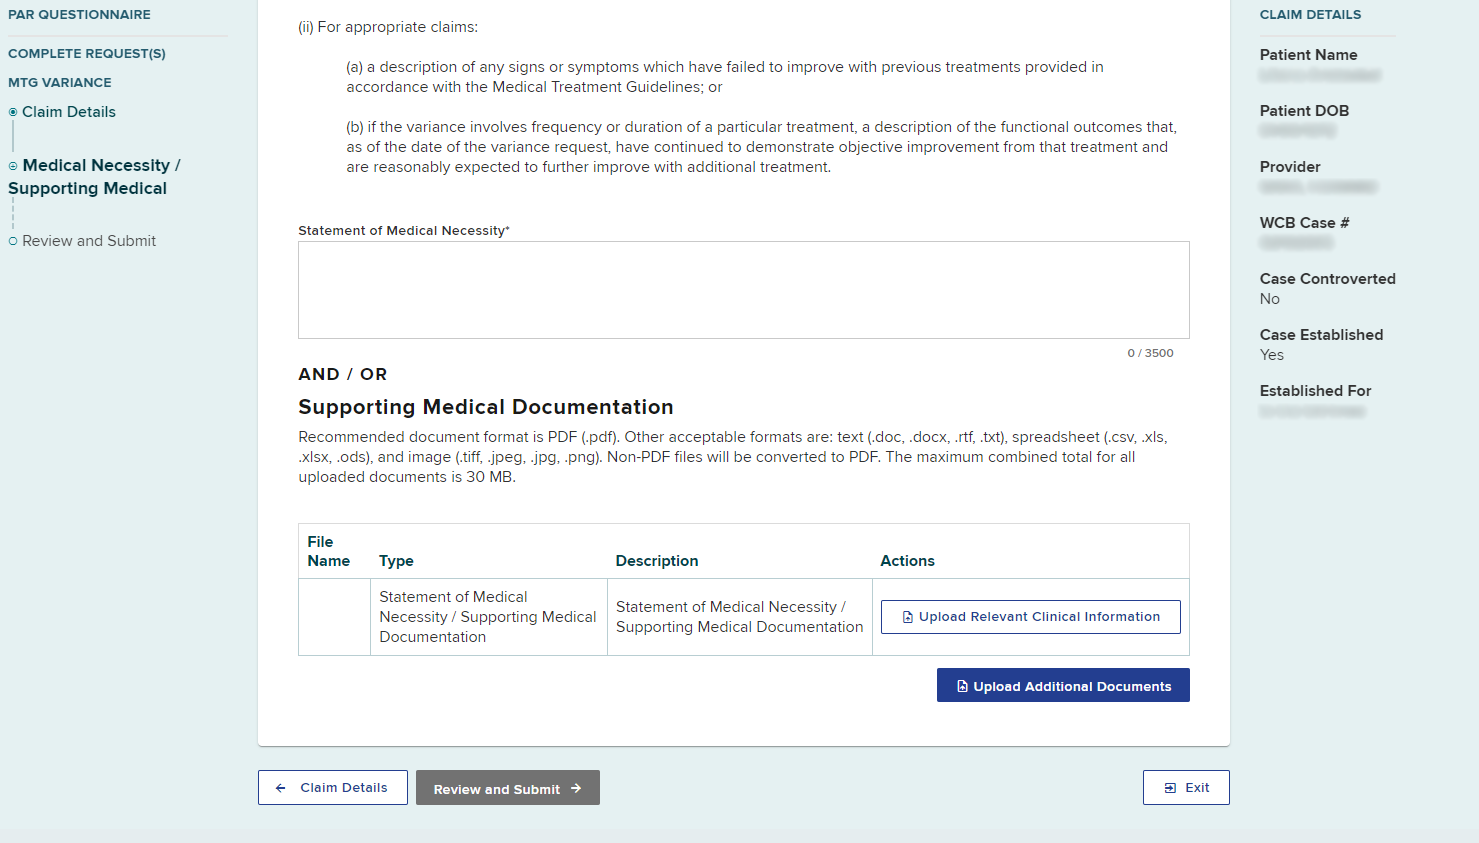Viewport: 1479px width, 843px height.
Task: Select COMPLETE REQUEST(S) in the left sidebar
Action: (x=87, y=54)
